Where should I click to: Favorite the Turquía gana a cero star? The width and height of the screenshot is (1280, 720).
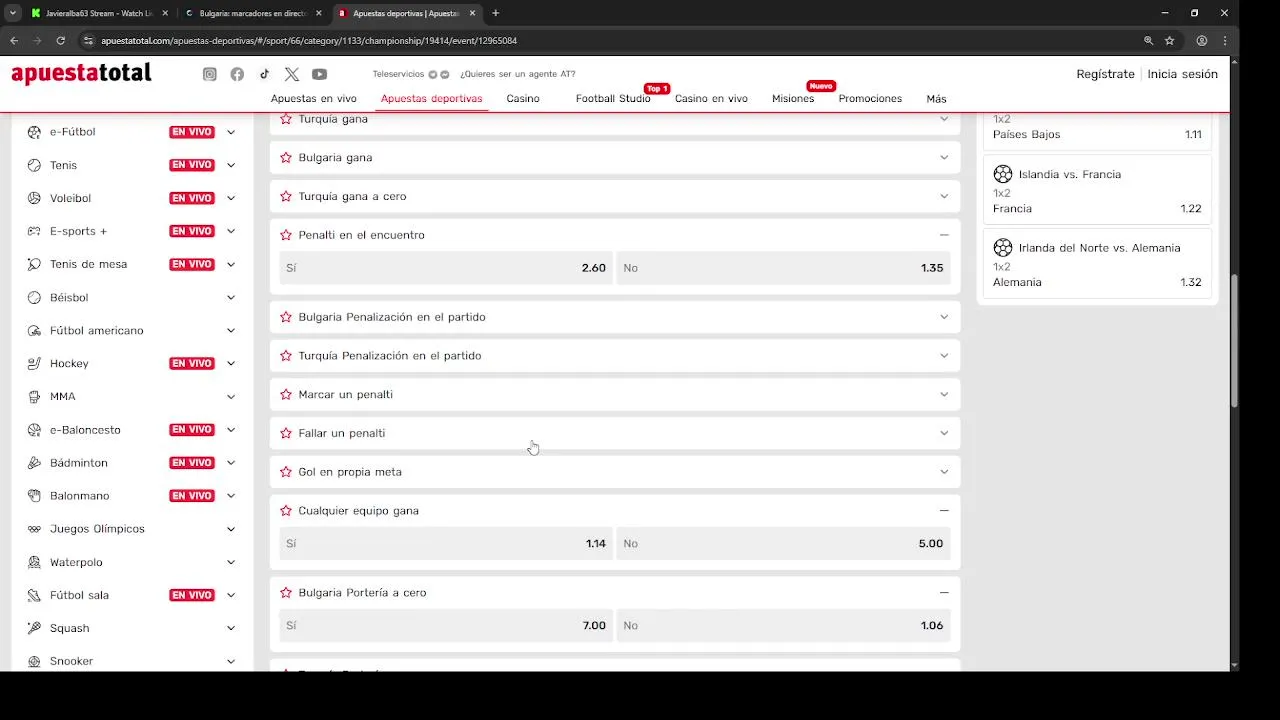286,196
